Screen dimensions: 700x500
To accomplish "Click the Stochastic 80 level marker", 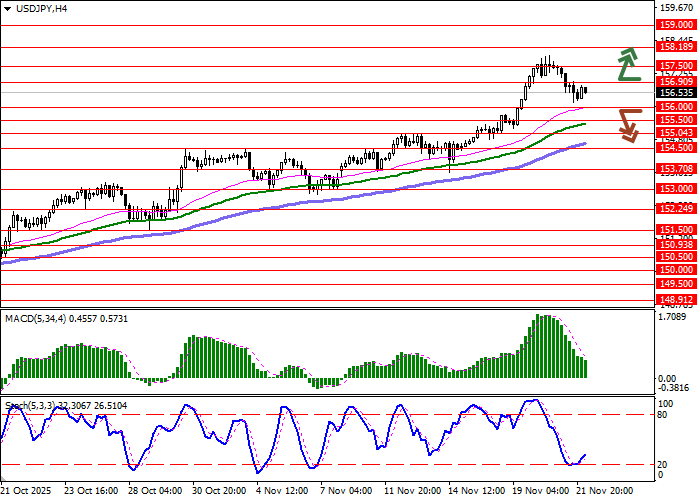I will (664, 414).
